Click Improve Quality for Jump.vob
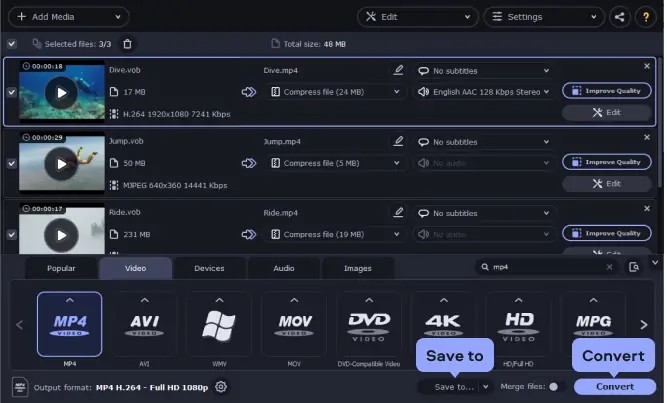667x403 pixels. pos(607,162)
